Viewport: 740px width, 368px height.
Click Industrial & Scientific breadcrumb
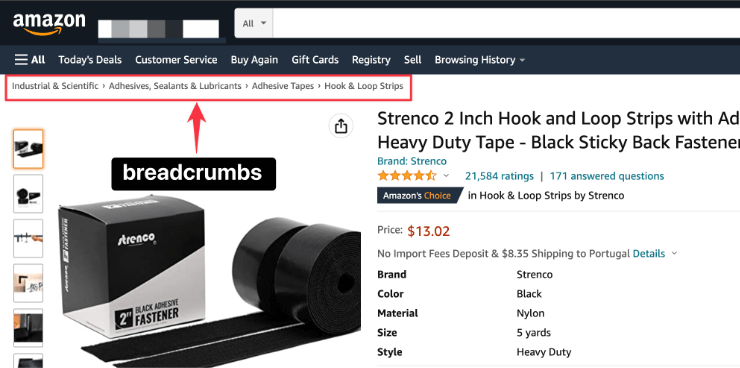[55, 86]
